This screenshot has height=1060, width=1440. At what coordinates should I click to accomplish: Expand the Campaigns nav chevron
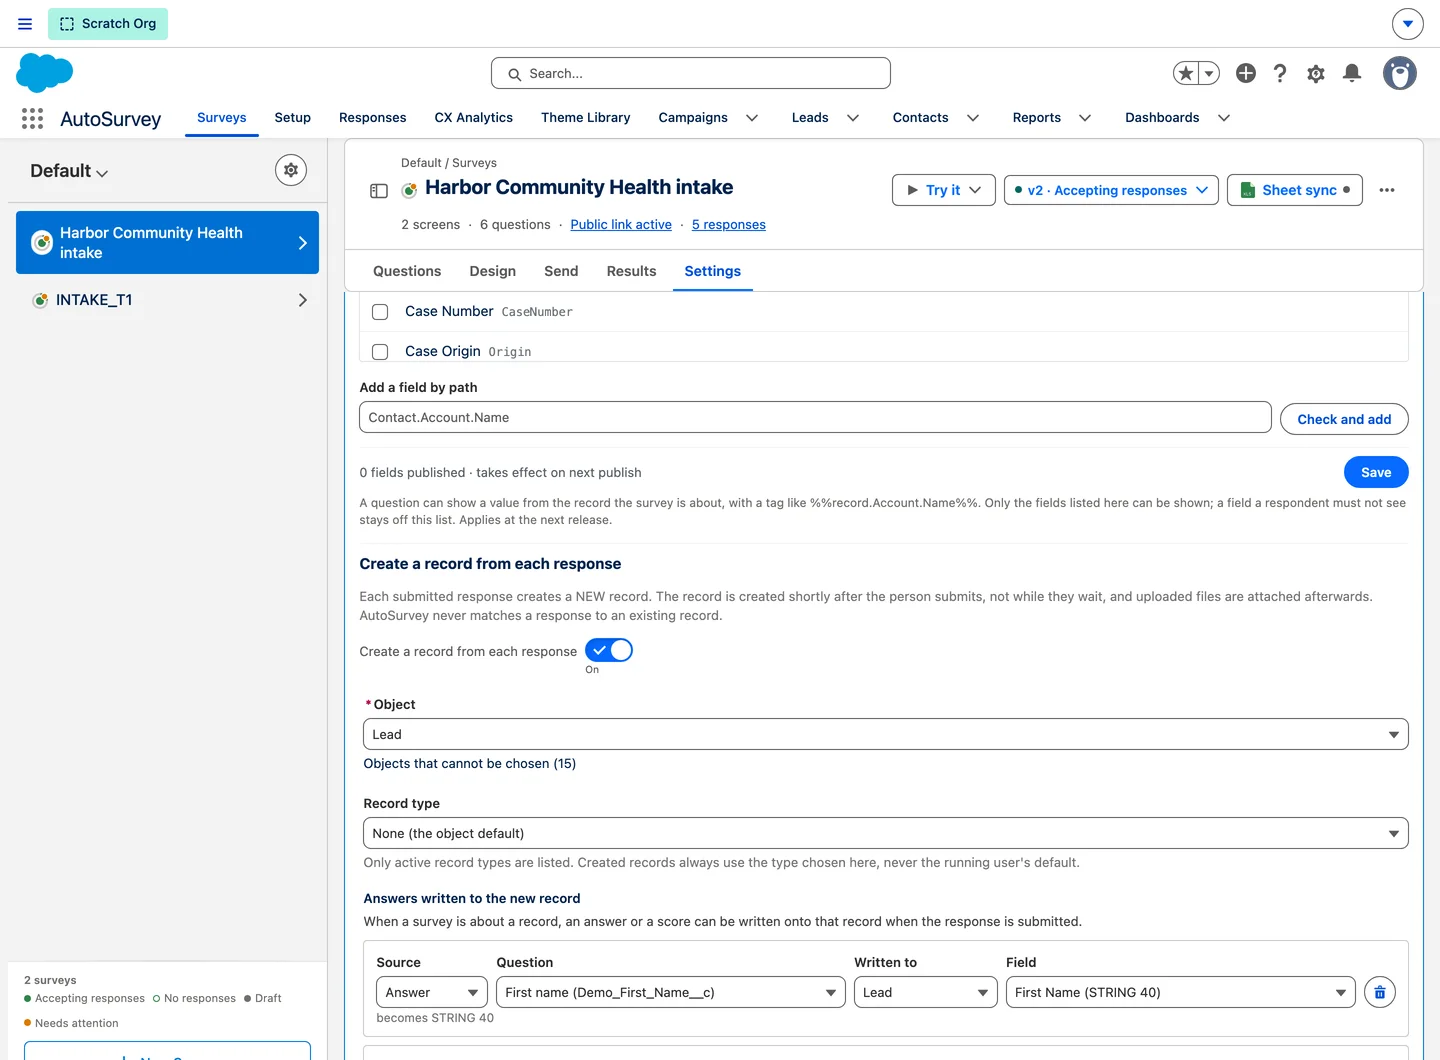(752, 118)
